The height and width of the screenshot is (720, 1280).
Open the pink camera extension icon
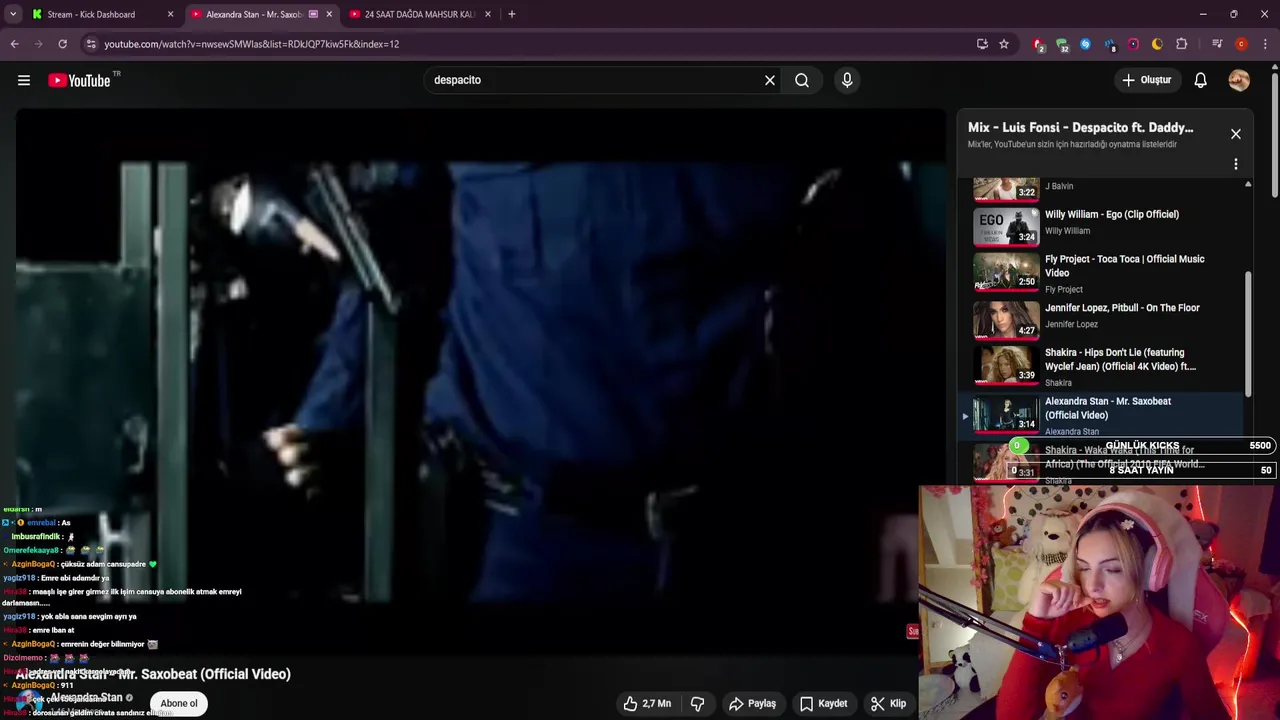click(x=1133, y=44)
